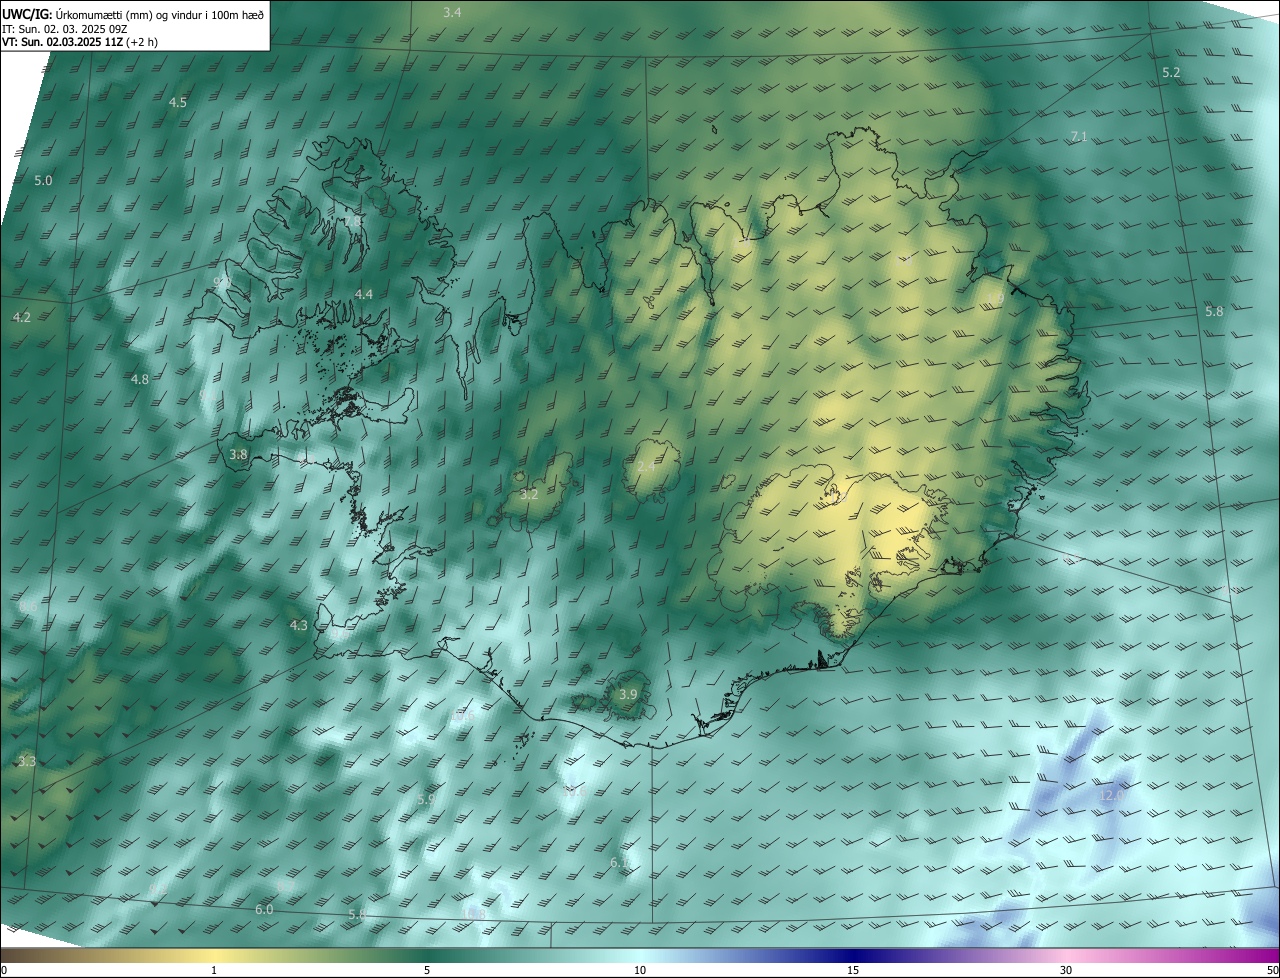Click the UWC/IG map title line
1280x978 pixels.
pyautogui.click(x=131, y=13)
